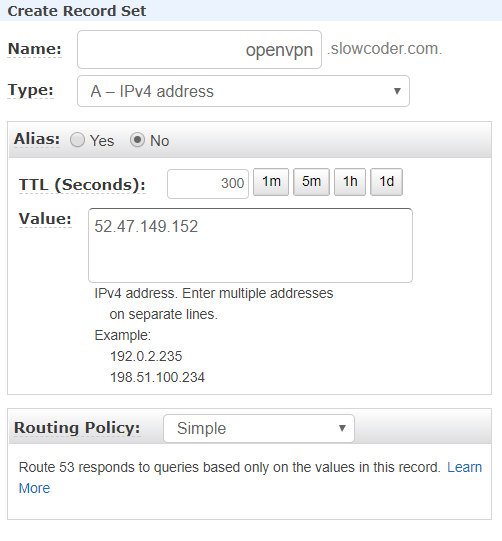
Task: Set TTL using the 1m button
Action: 271,182
